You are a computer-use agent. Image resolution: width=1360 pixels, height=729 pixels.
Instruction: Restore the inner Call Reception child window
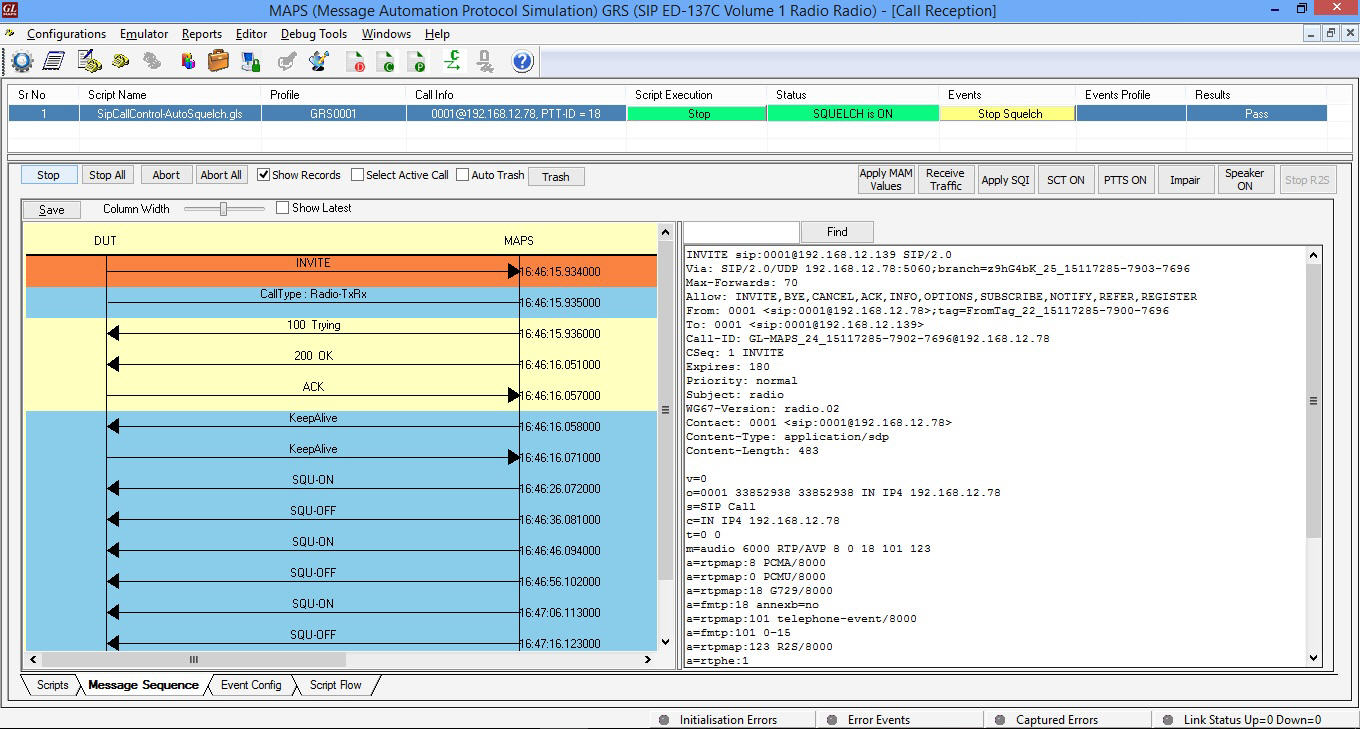point(1330,33)
